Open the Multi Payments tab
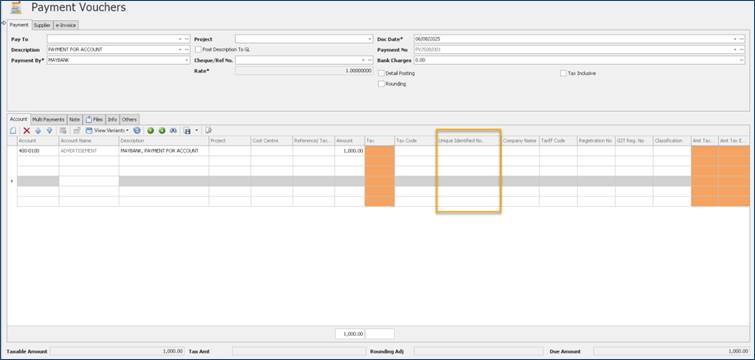Image resolution: width=755 pixels, height=360 pixels. (48, 119)
